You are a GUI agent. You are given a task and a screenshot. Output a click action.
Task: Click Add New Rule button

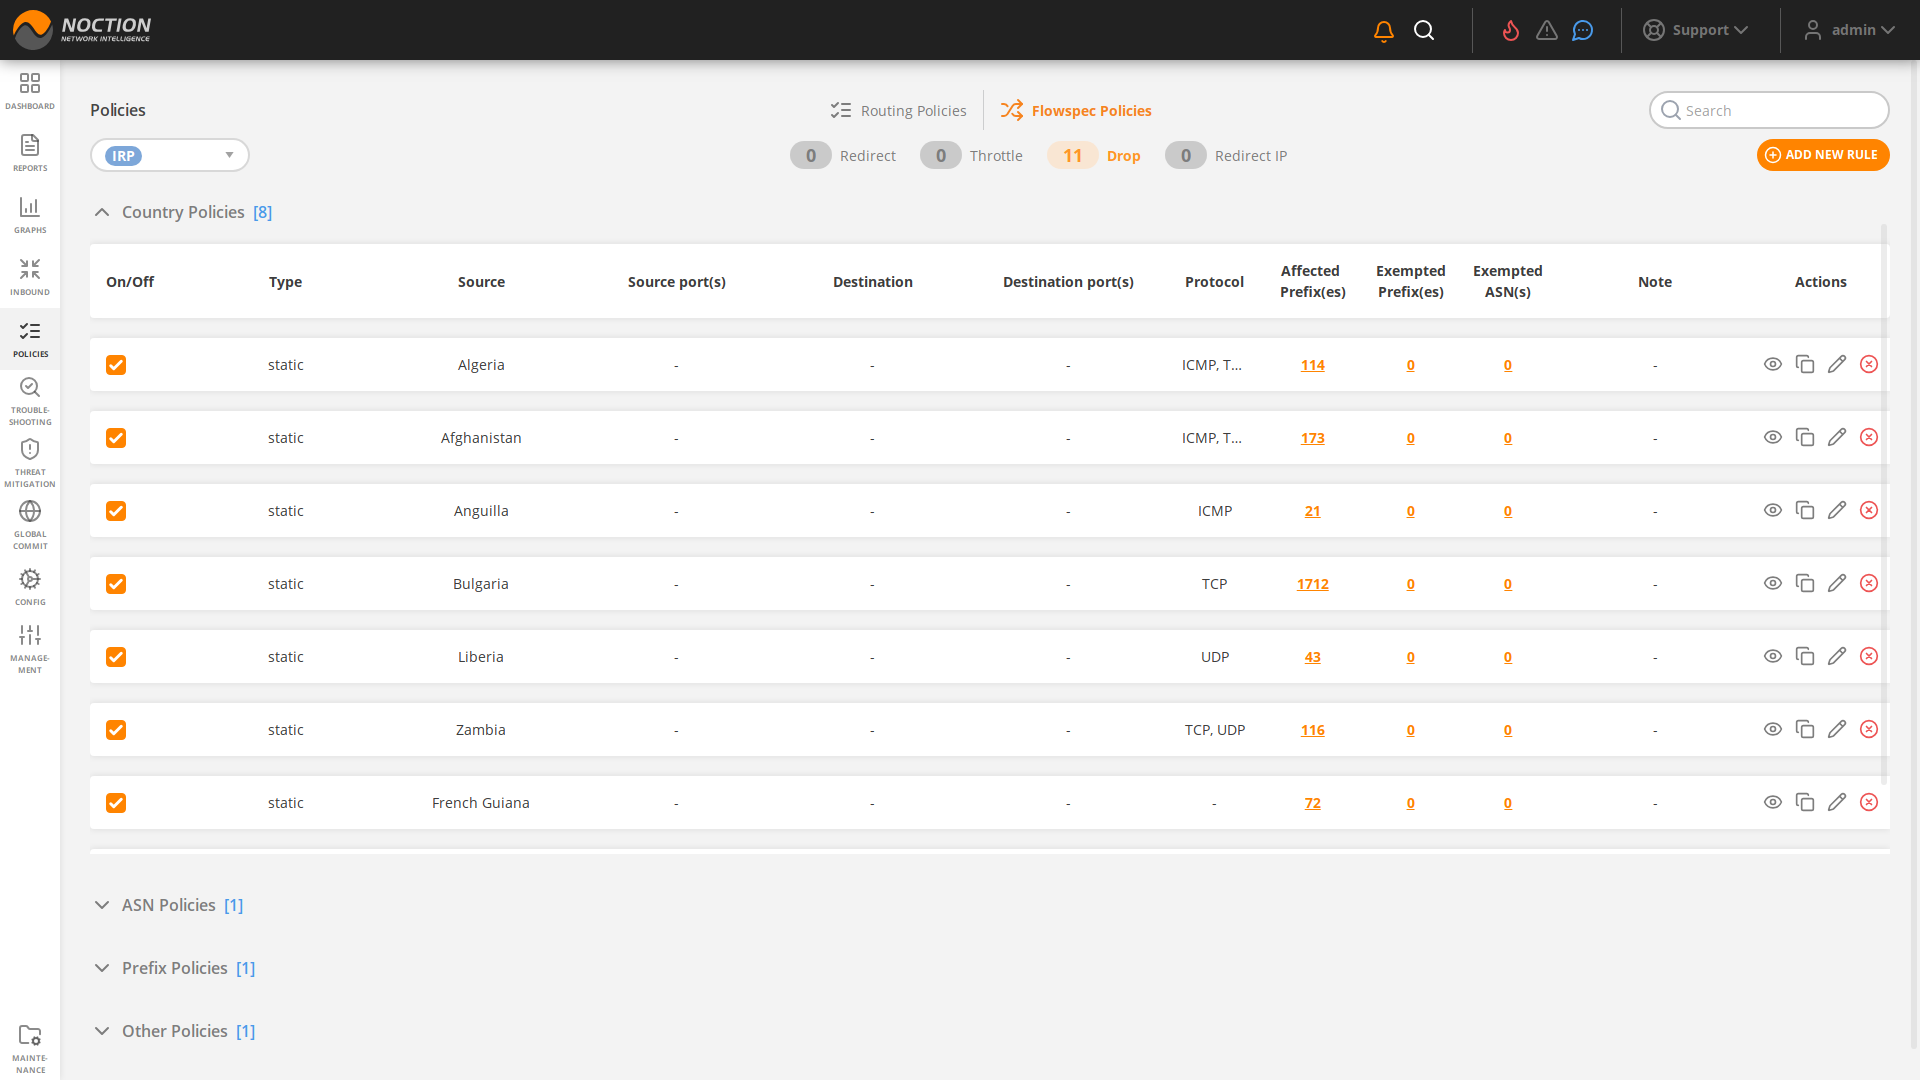tap(1822, 155)
